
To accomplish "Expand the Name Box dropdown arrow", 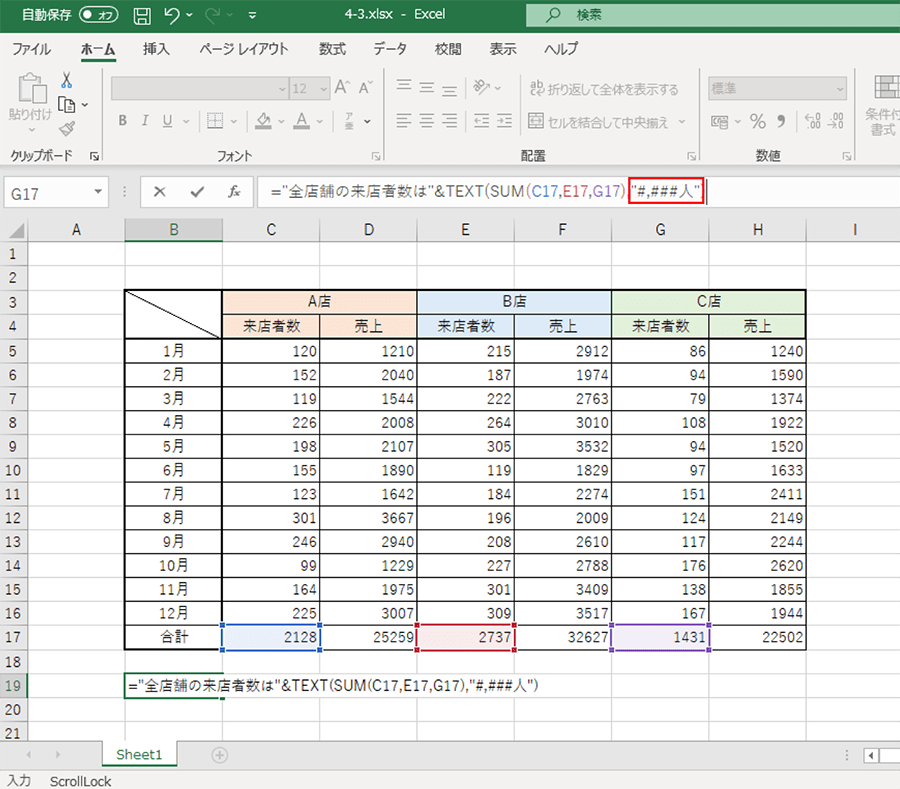I will click(98, 192).
